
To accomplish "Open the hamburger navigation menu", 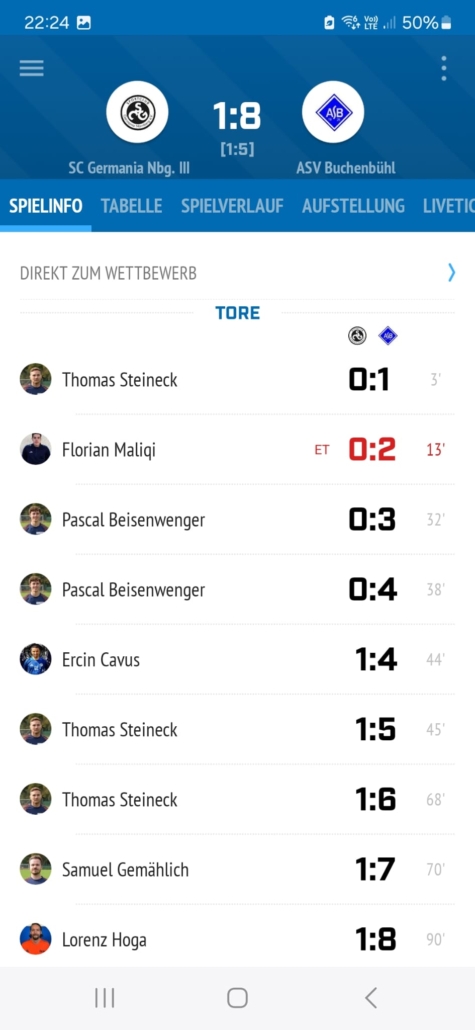I will pos(32,68).
